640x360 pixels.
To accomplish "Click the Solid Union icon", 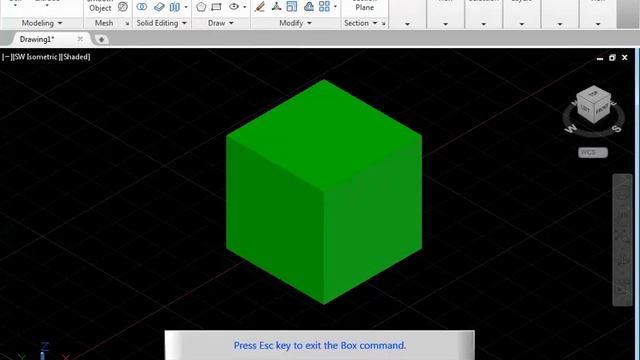I will [x=142, y=7].
